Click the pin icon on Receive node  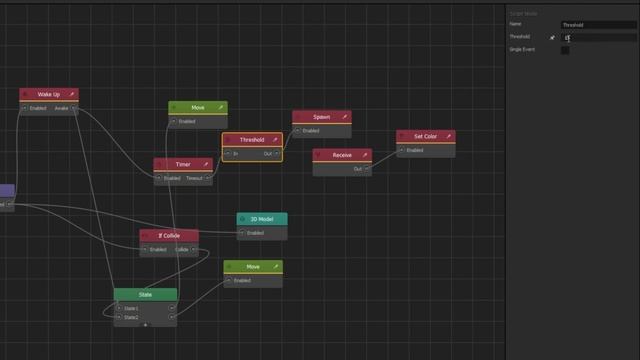coord(365,155)
